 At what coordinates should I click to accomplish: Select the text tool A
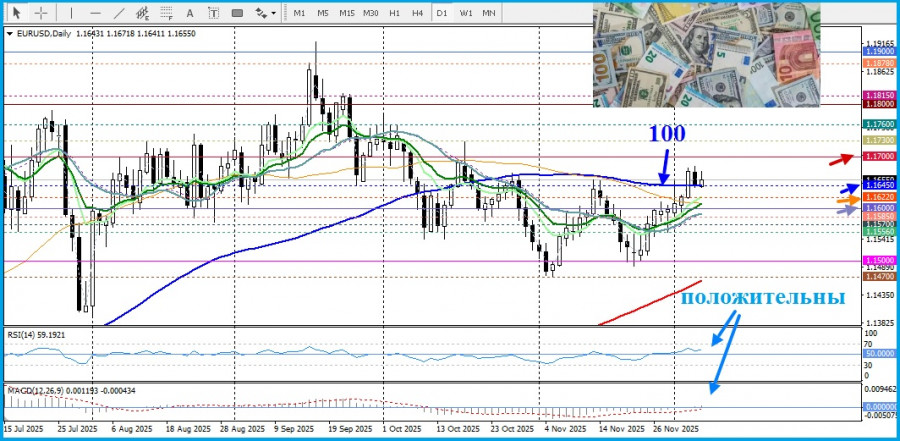(x=190, y=13)
